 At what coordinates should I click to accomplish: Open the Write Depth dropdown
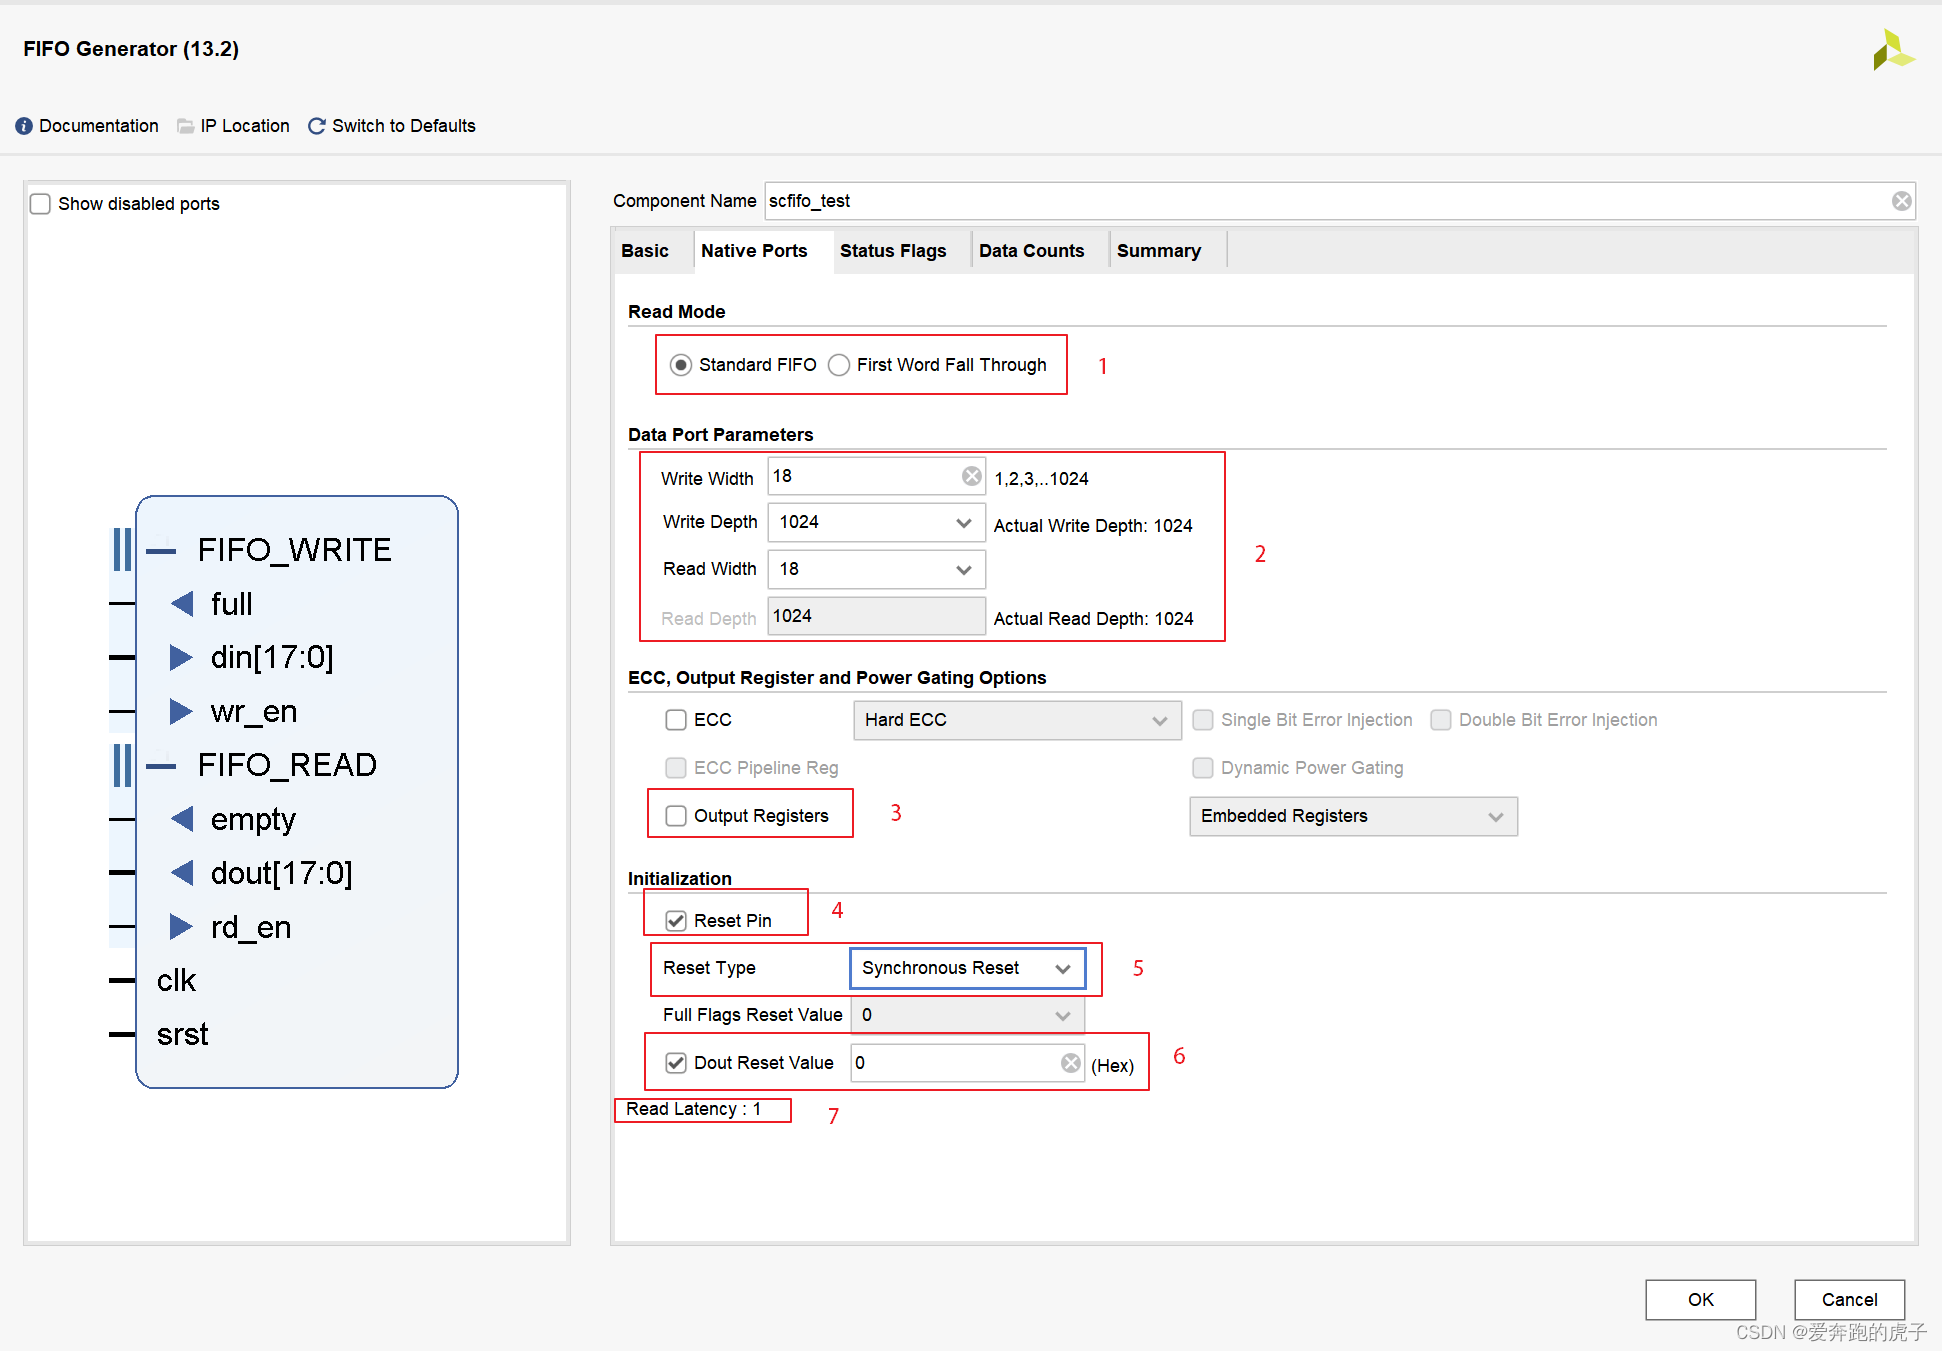[963, 523]
